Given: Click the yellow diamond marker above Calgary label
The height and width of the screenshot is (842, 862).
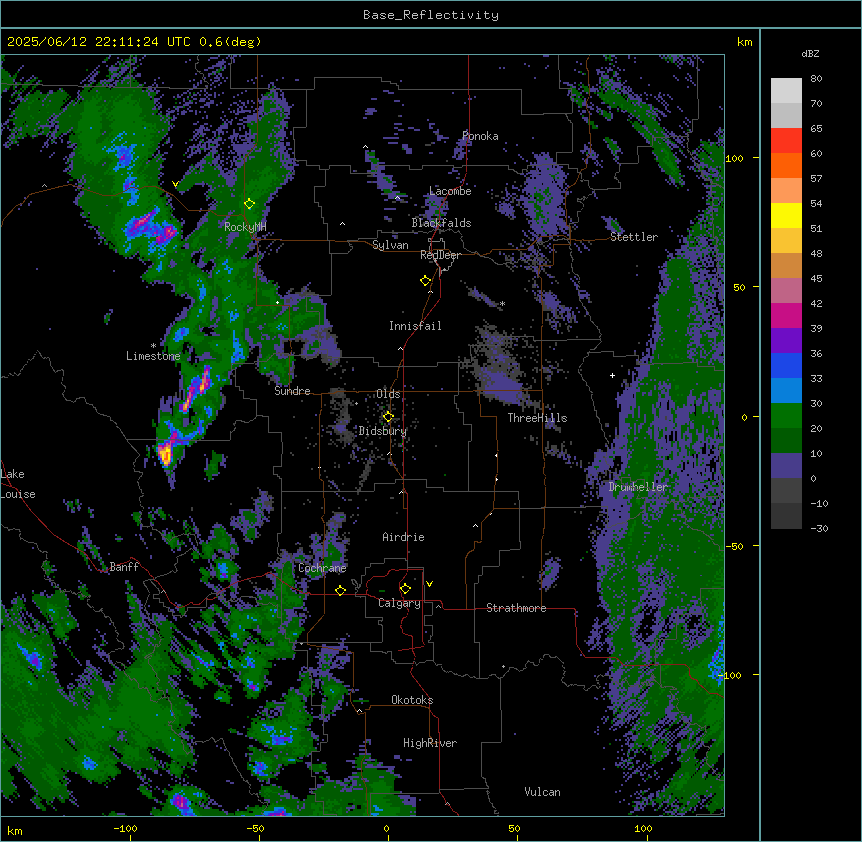Looking at the screenshot, I should [x=405, y=589].
